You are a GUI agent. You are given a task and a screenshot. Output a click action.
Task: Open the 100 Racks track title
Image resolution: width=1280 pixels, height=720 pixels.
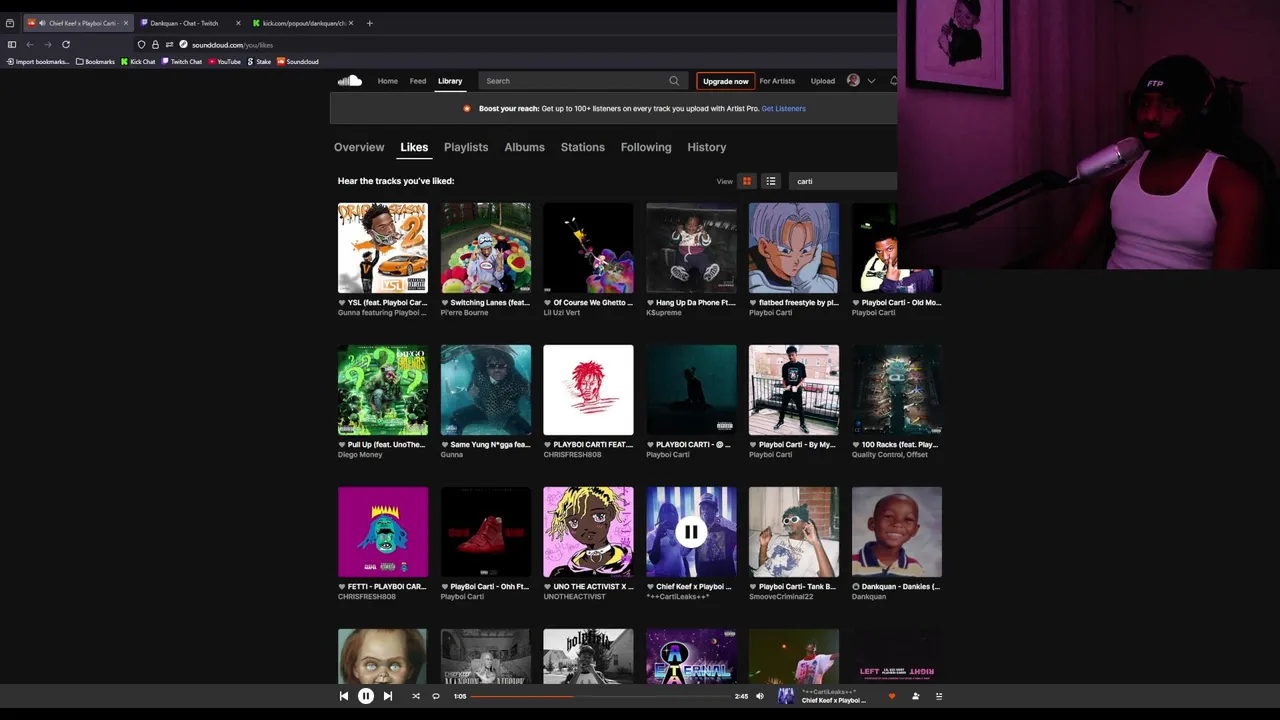[901, 445]
